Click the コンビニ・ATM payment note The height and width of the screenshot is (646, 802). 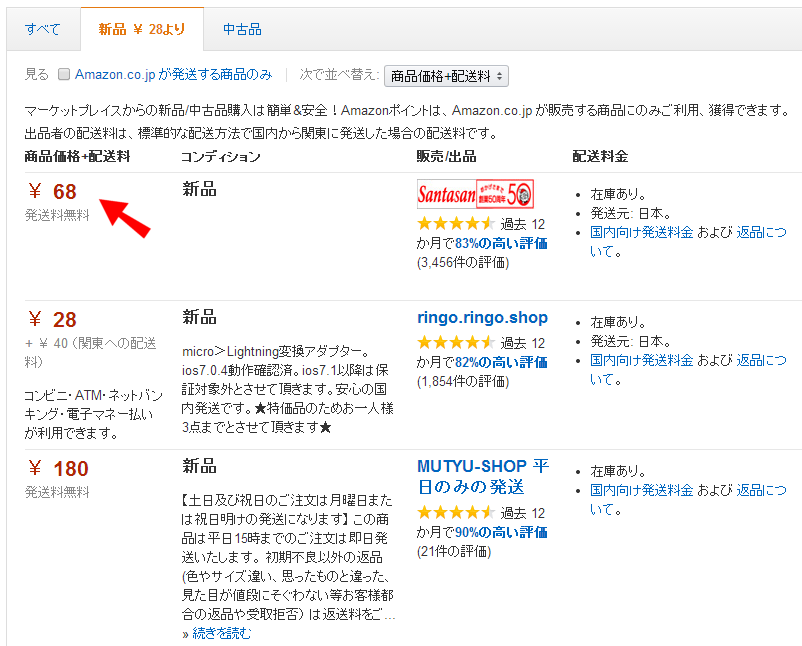tap(93, 414)
